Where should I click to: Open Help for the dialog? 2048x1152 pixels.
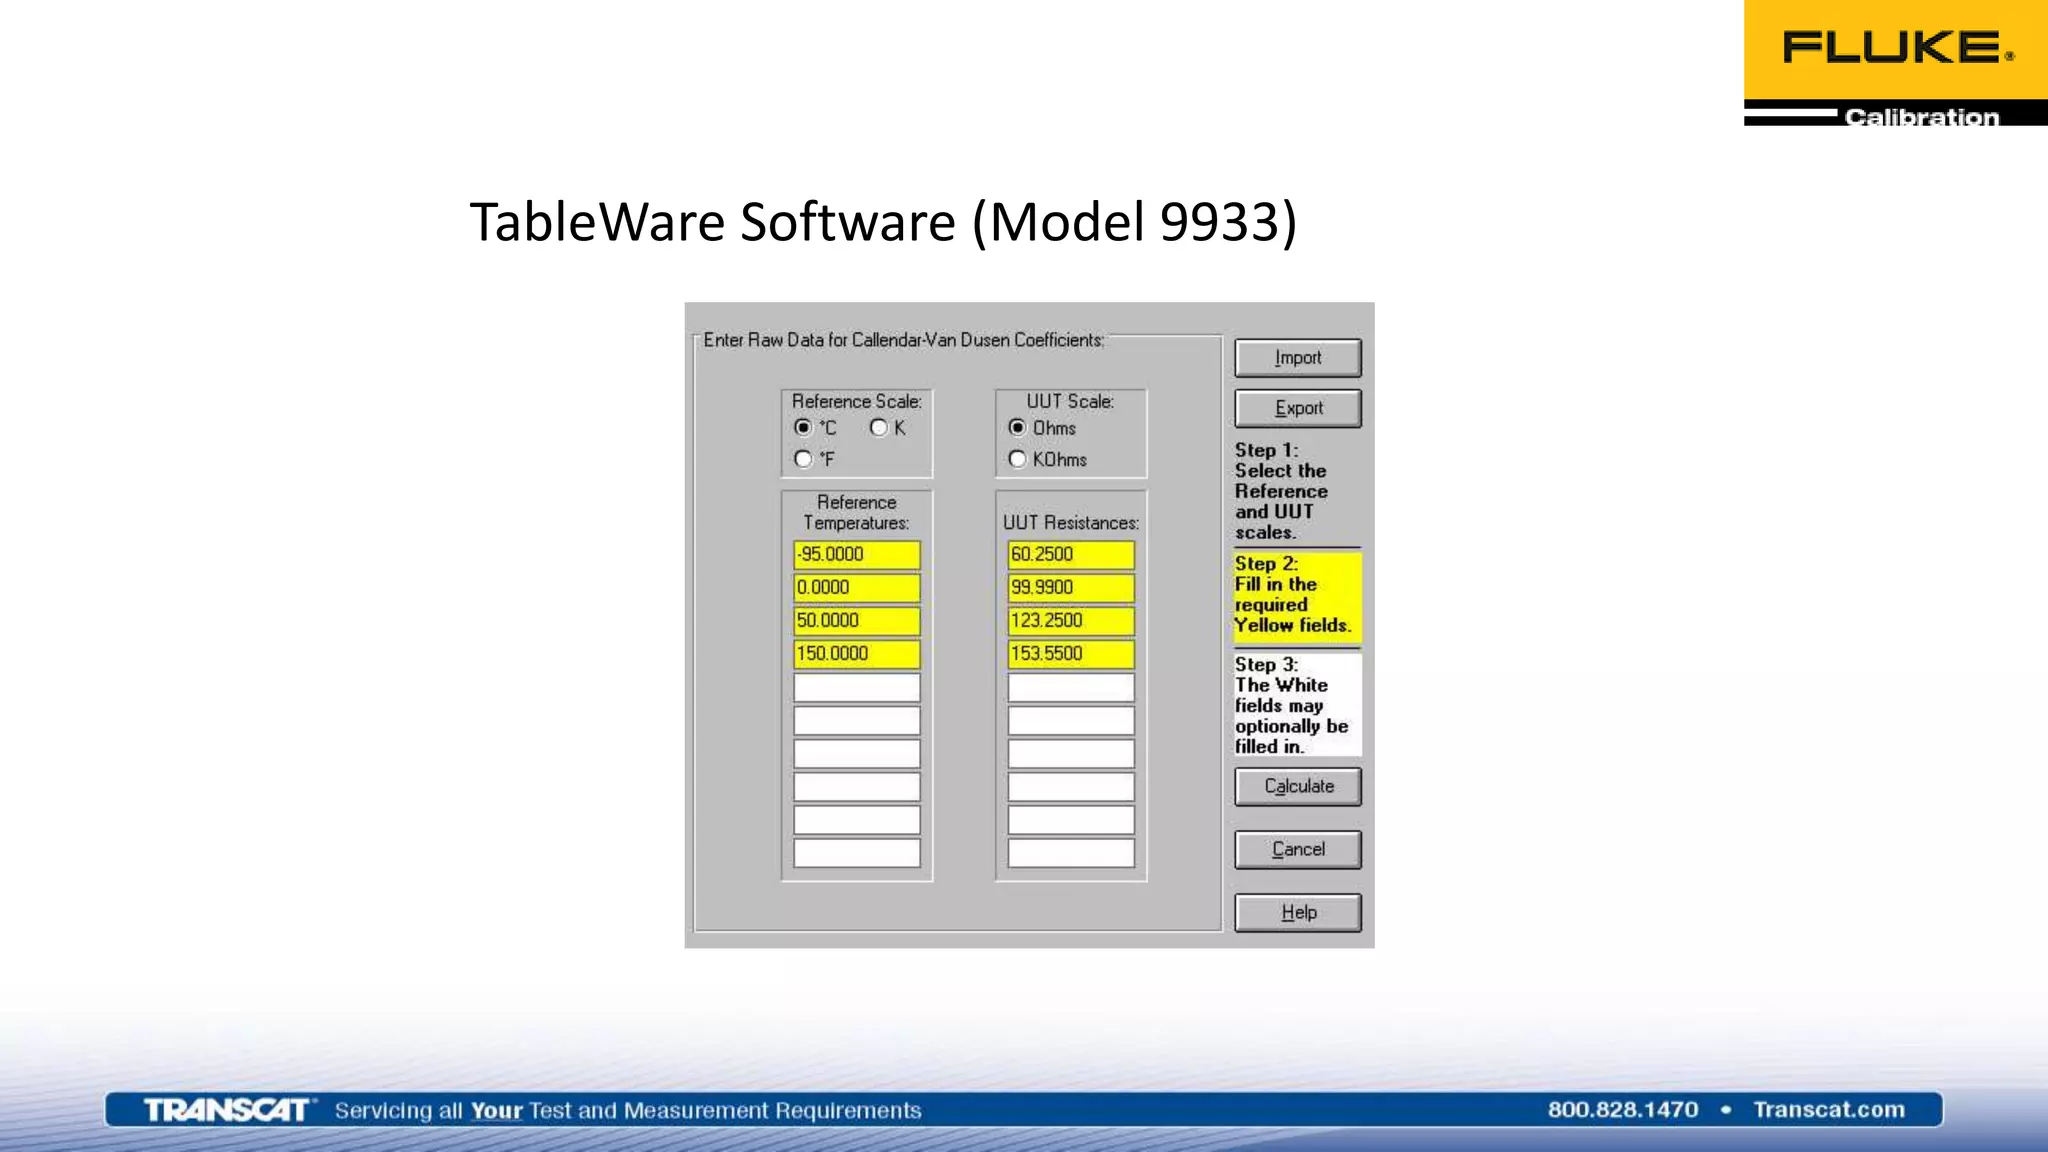pos(1298,912)
